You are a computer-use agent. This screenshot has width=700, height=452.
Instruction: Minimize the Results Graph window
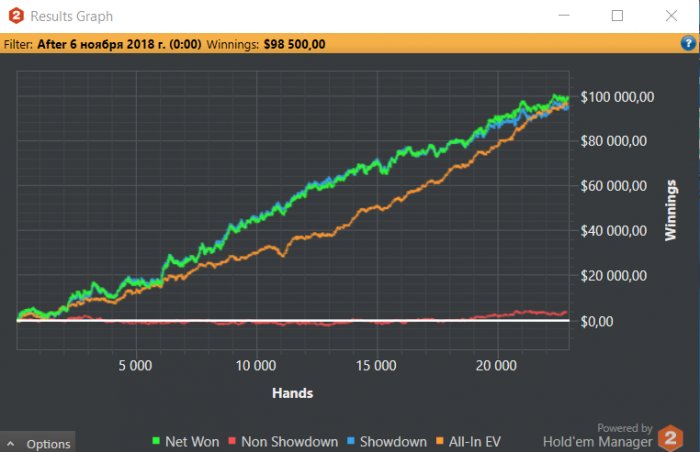tap(564, 16)
